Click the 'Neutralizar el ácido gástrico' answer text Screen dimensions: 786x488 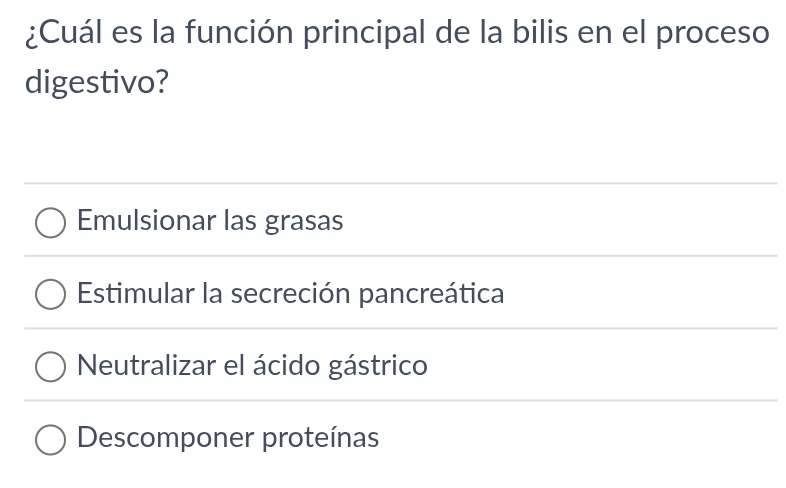(x=252, y=366)
